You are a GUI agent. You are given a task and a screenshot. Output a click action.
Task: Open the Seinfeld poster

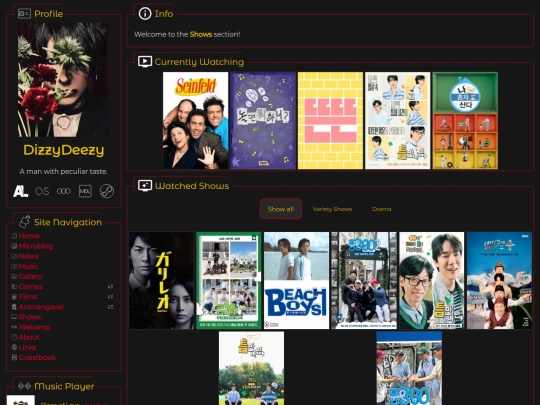point(195,121)
